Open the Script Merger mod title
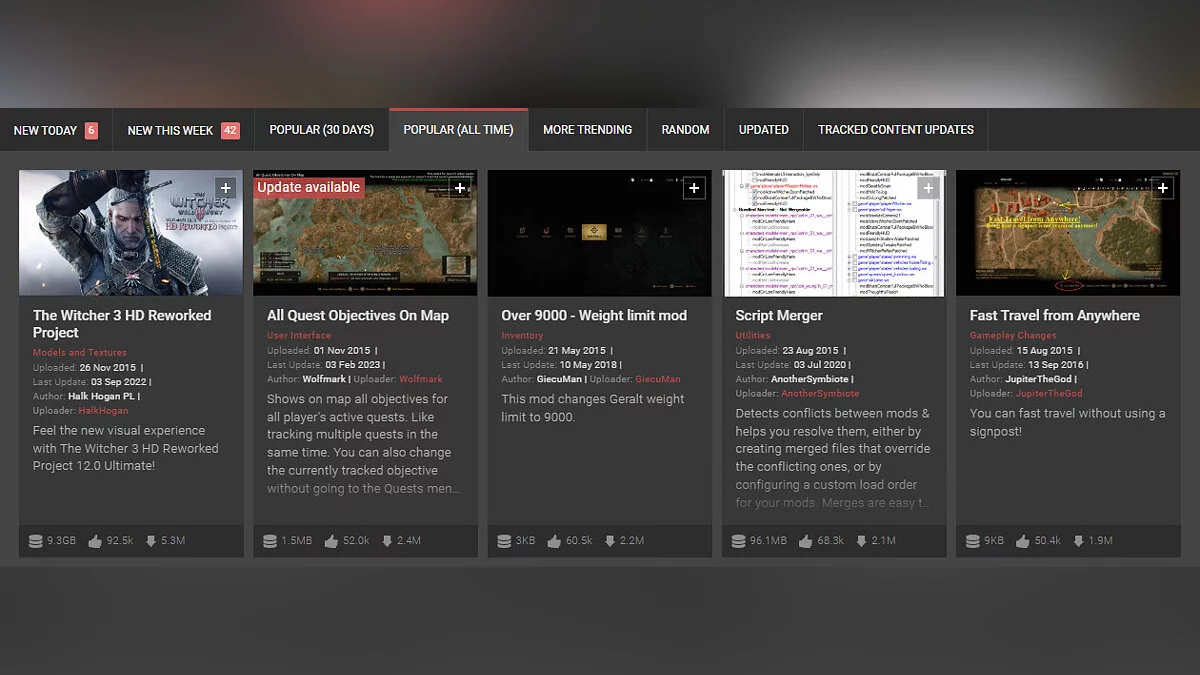Image resolution: width=1200 pixels, height=675 pixels. (779, 315)
